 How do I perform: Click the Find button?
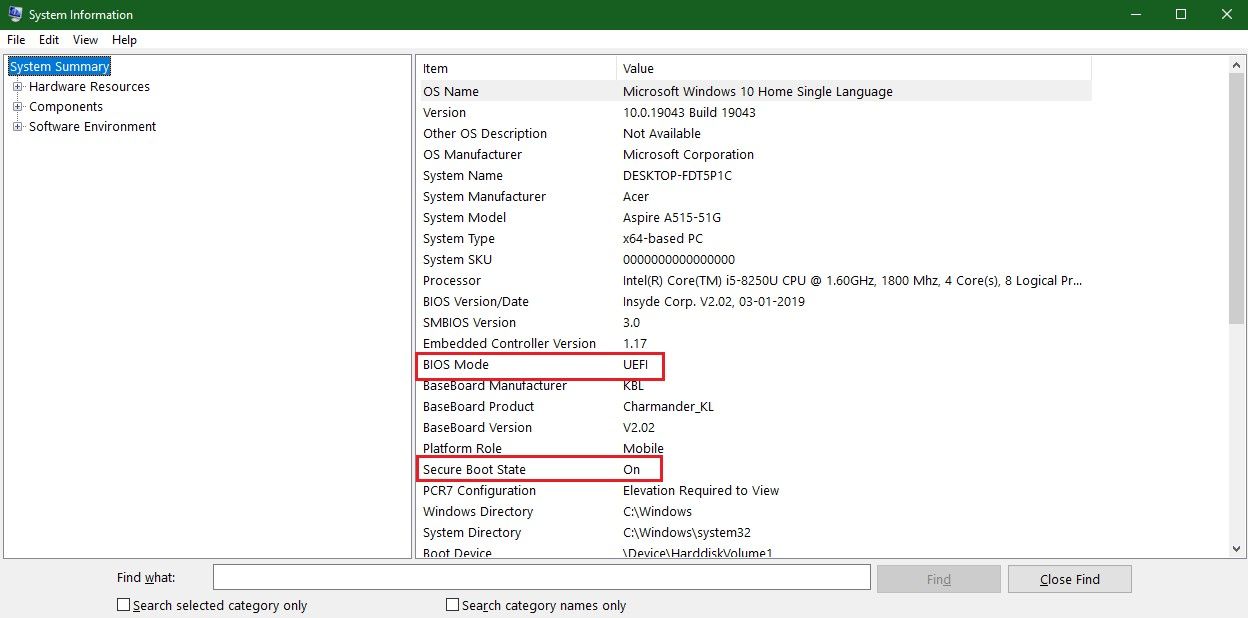(x=938, y=578)
